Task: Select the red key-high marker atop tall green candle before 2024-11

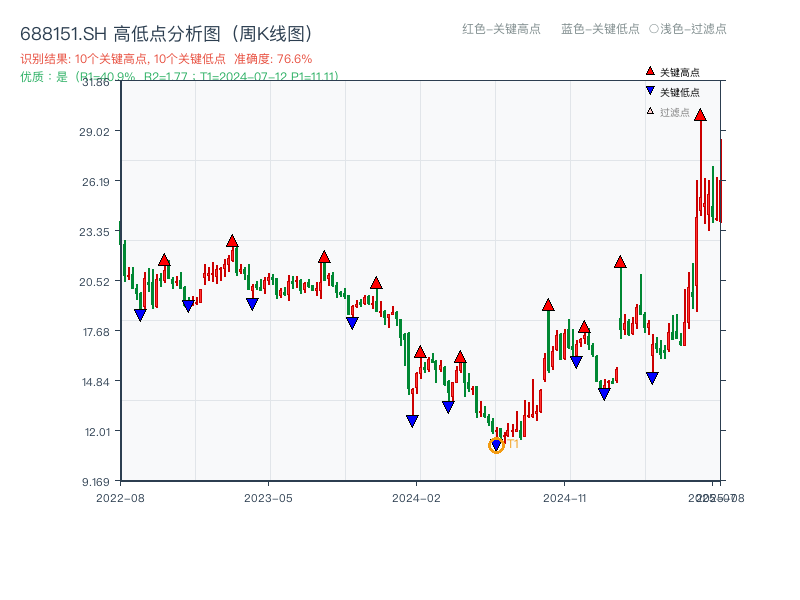Action: [548, 305]
